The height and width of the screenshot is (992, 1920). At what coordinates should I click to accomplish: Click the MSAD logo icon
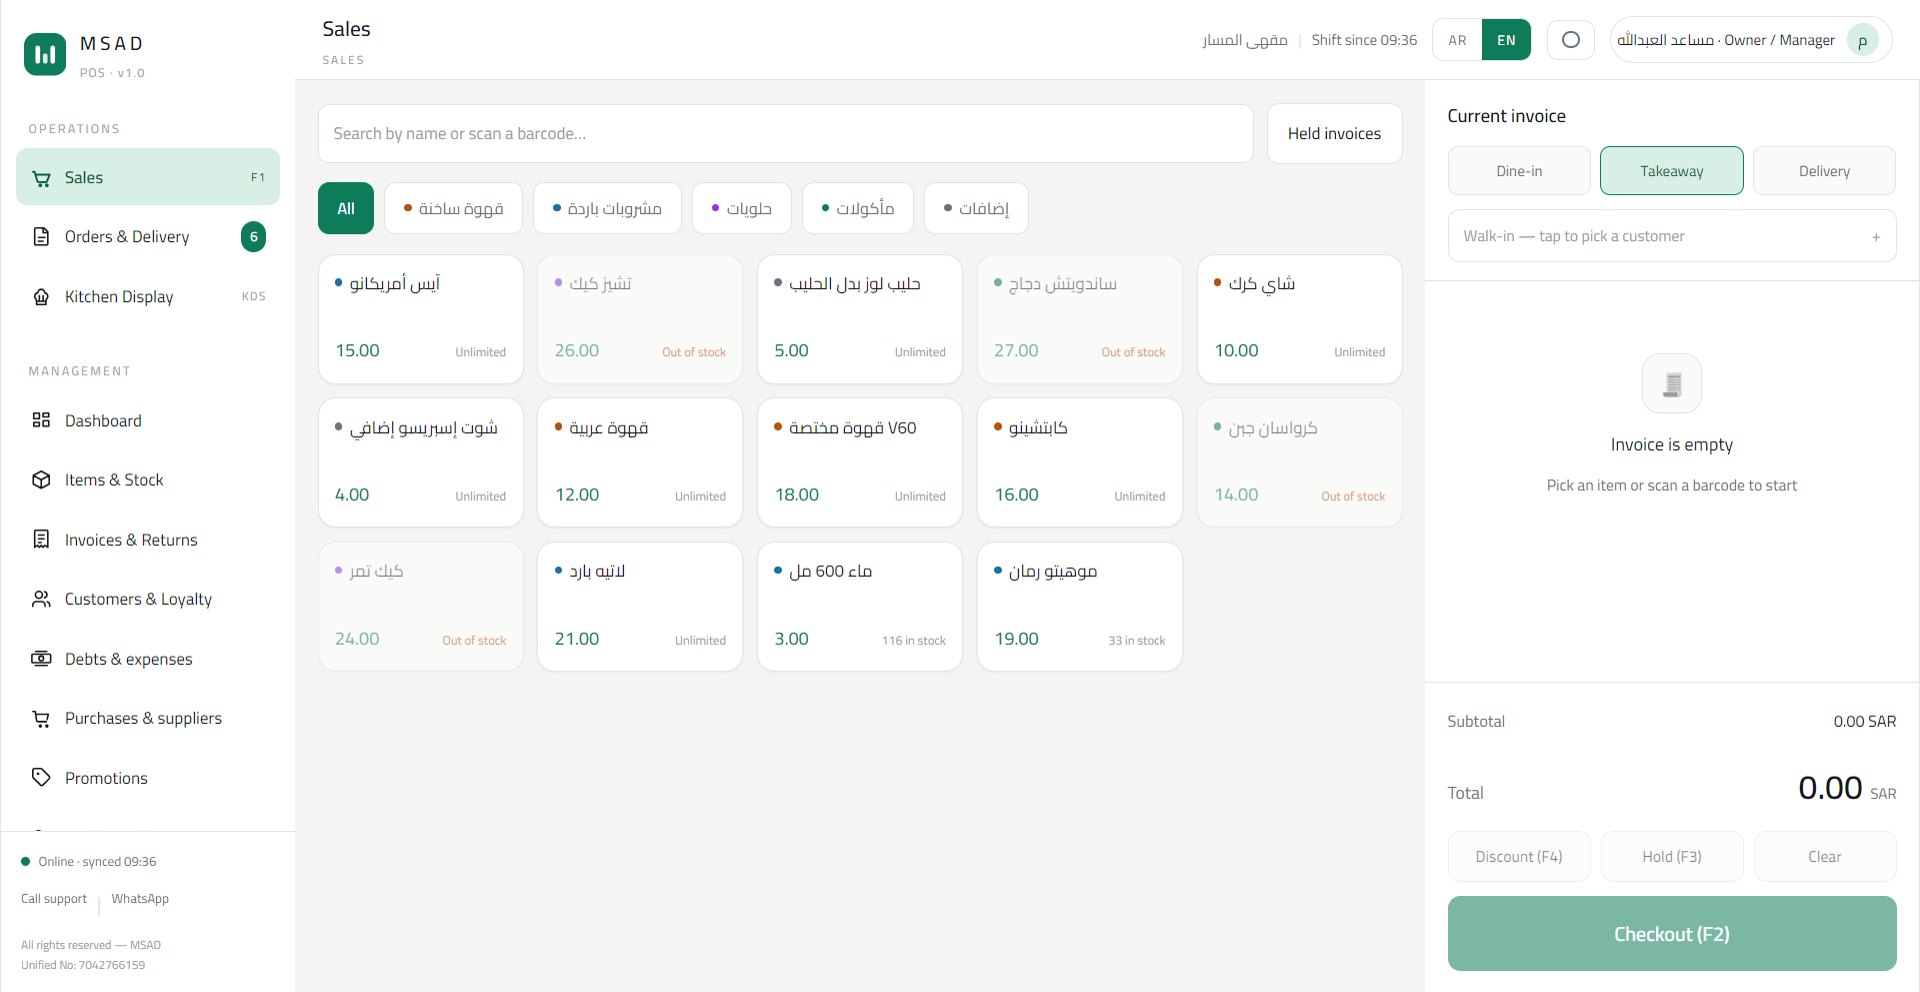click(x=44, y=54)
